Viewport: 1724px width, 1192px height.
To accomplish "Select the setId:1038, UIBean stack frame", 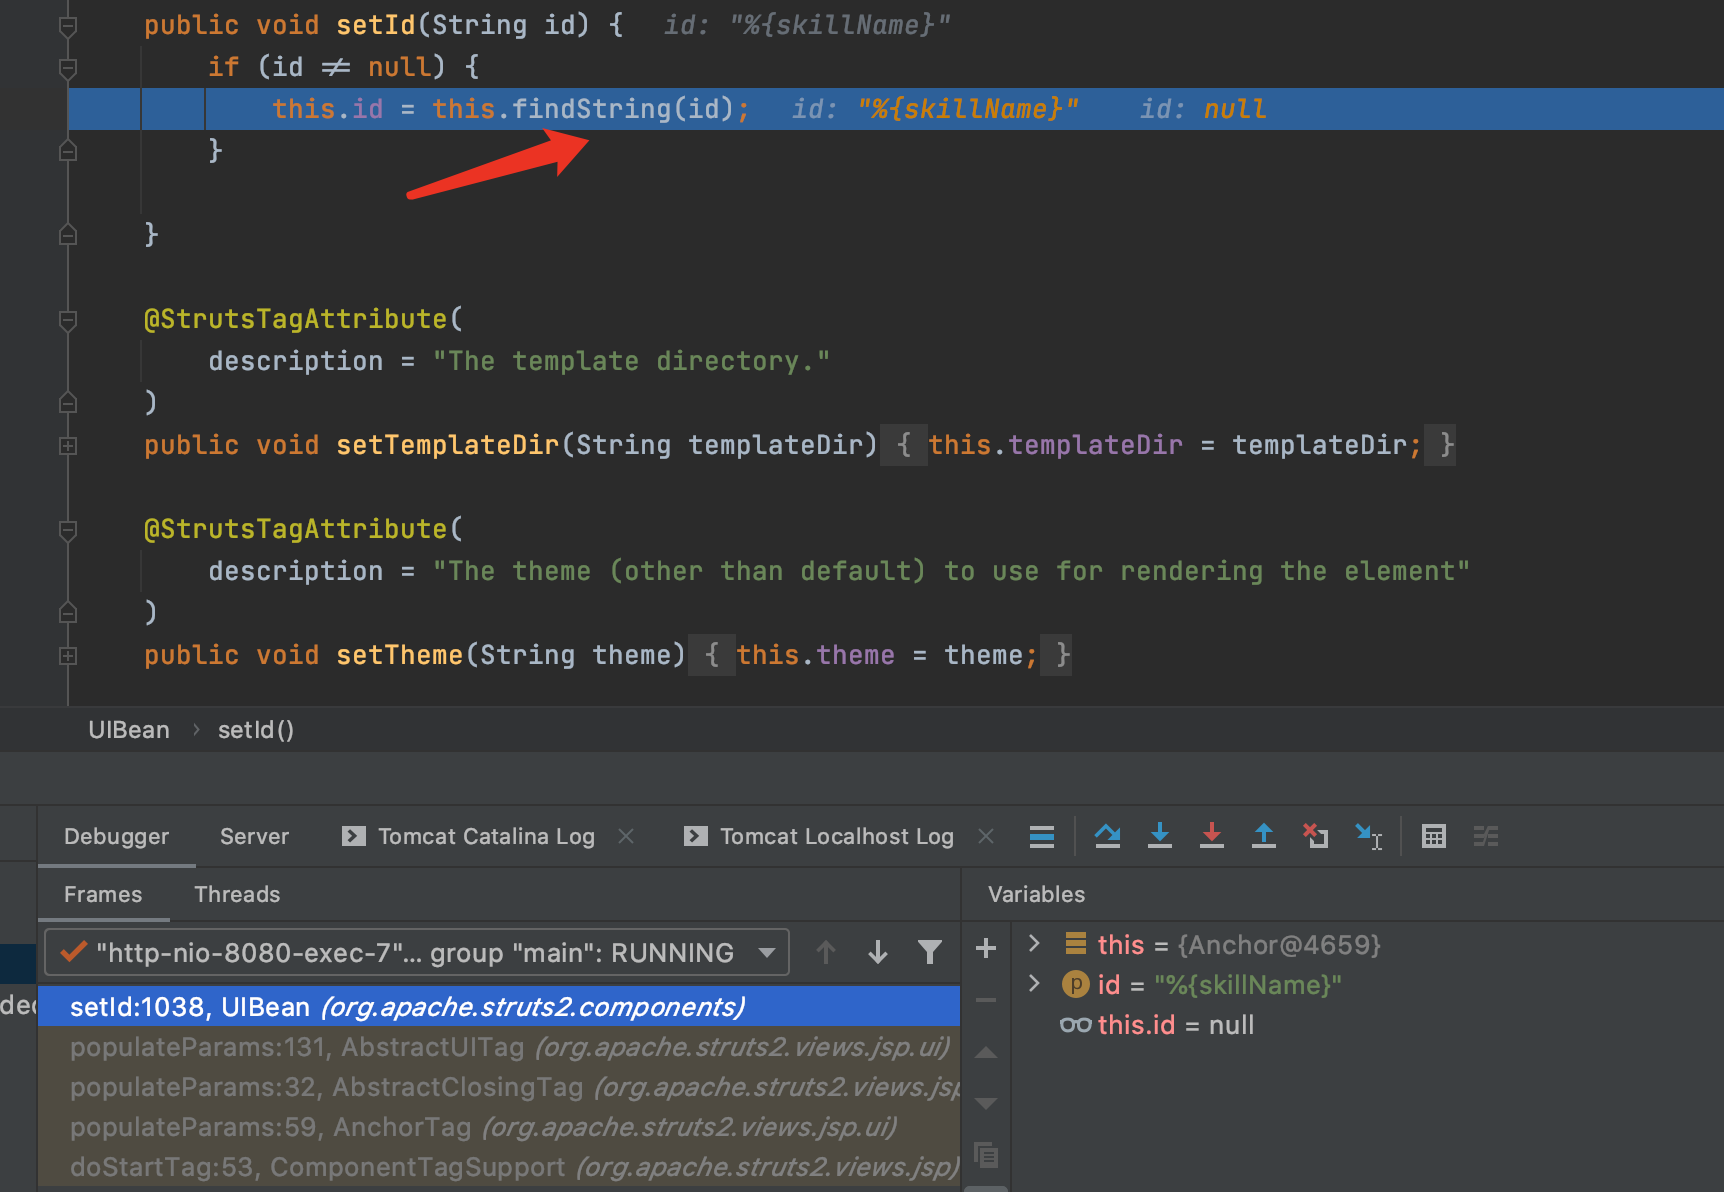I will point(499,1006).
